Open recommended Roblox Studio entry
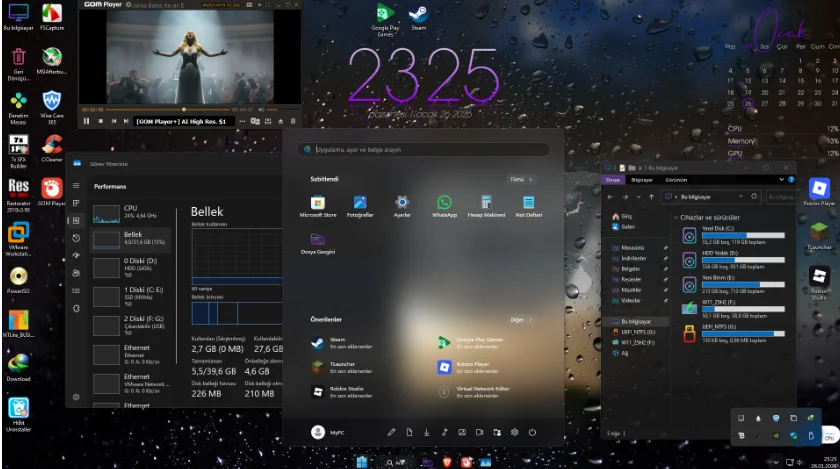The image size is (840, 469). pyautogui.click(x=343, y=392)
